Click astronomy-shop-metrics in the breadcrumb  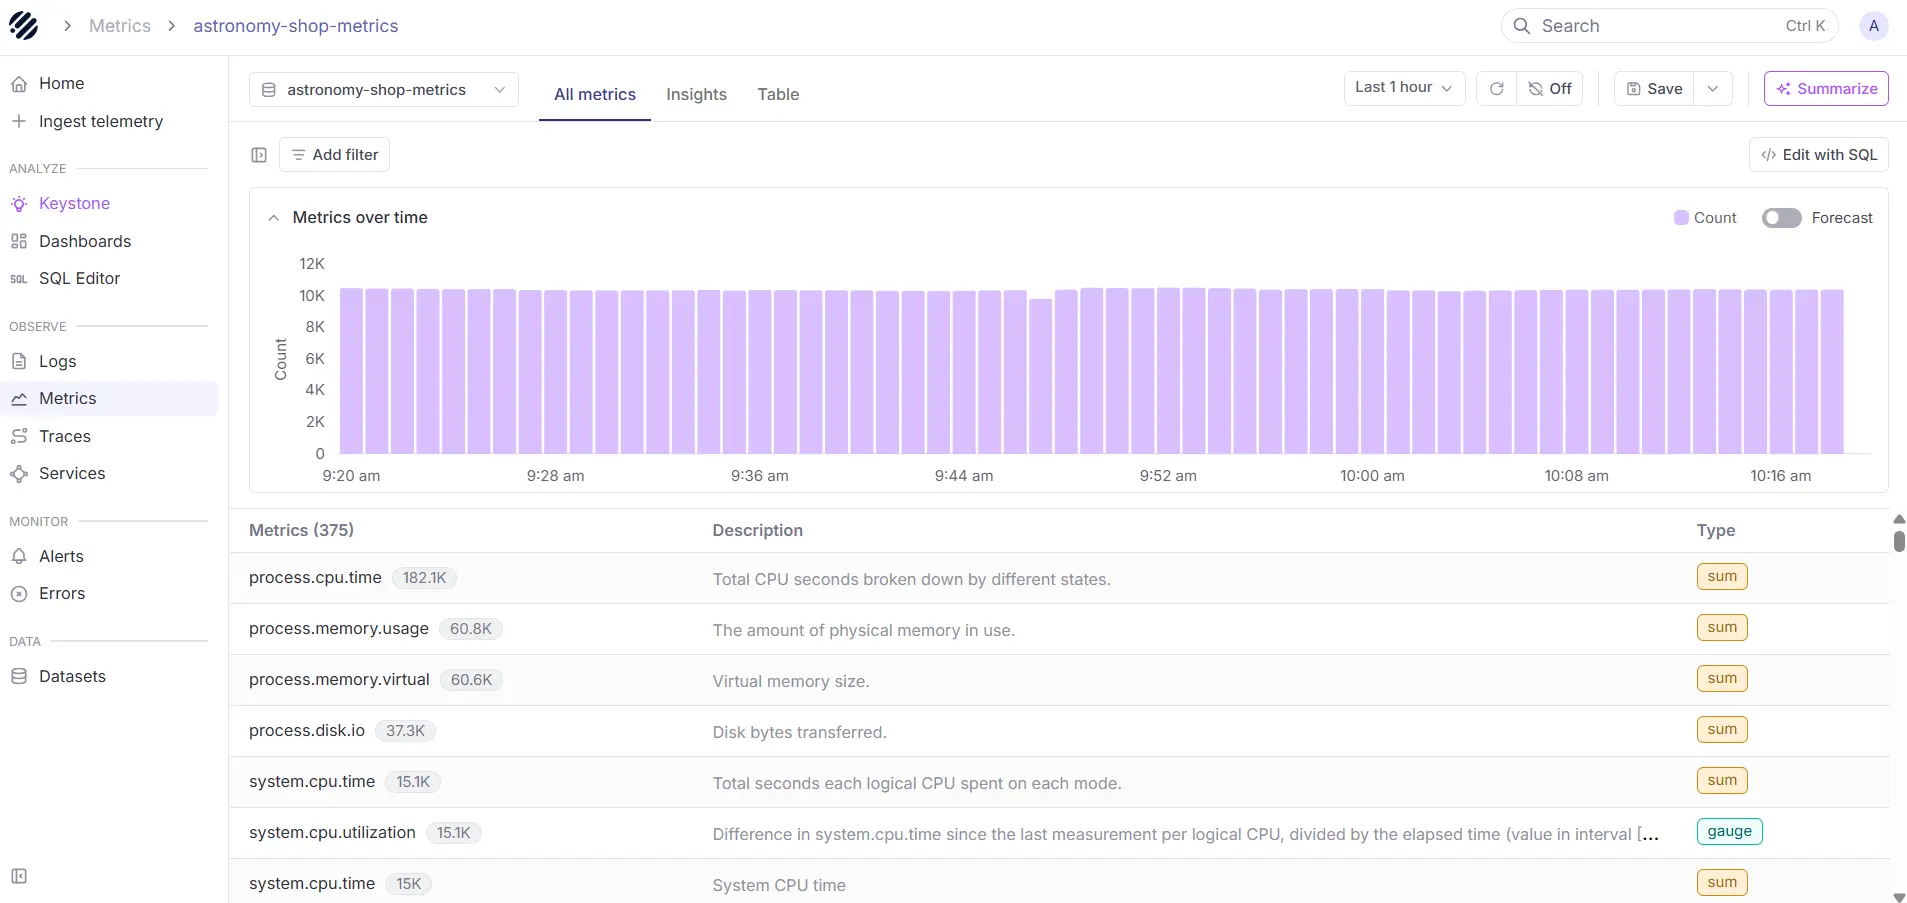(296, 26)
